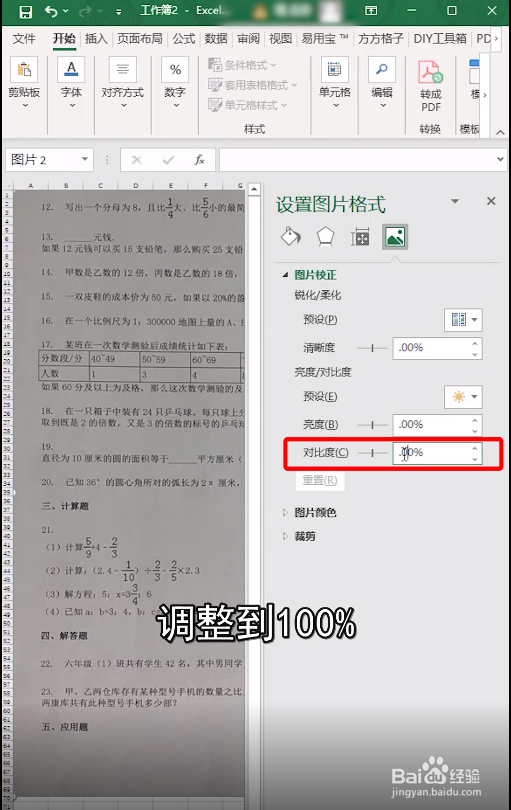Switch to the 插入 ribbon tab
Image resolution: width=511 pixels, height=810 pixels.
[x=96, y=39]
